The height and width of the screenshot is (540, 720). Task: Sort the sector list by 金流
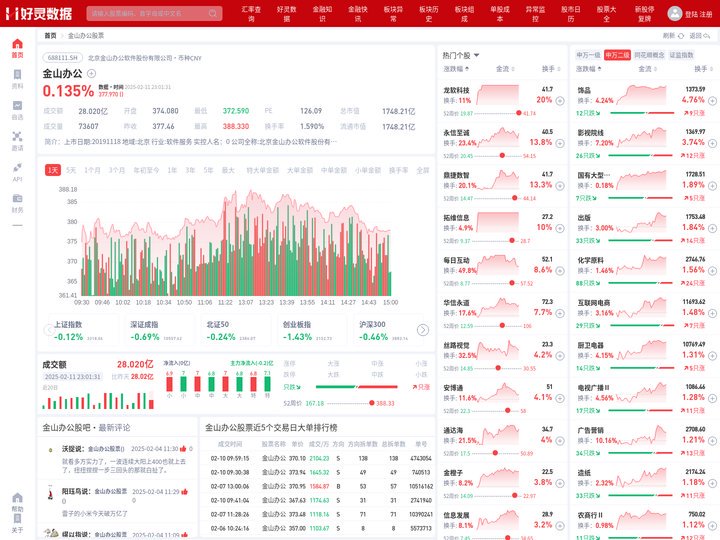(647, 69)
